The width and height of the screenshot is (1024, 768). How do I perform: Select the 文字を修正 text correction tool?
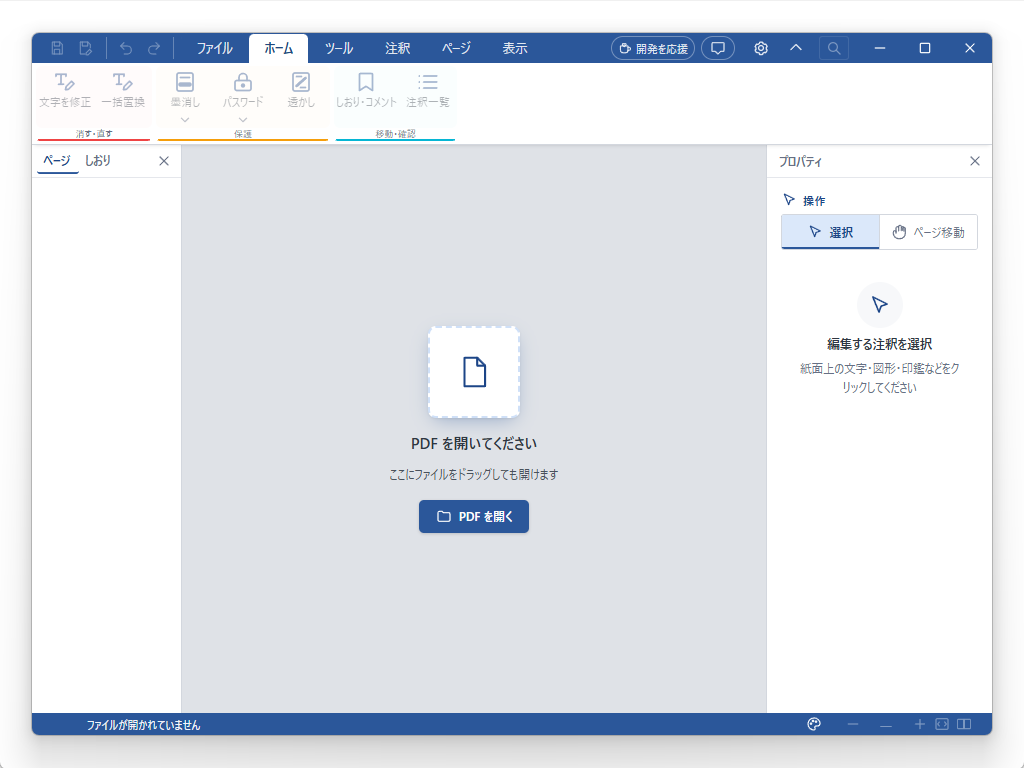pyautogui.click(x=65, y=90)
